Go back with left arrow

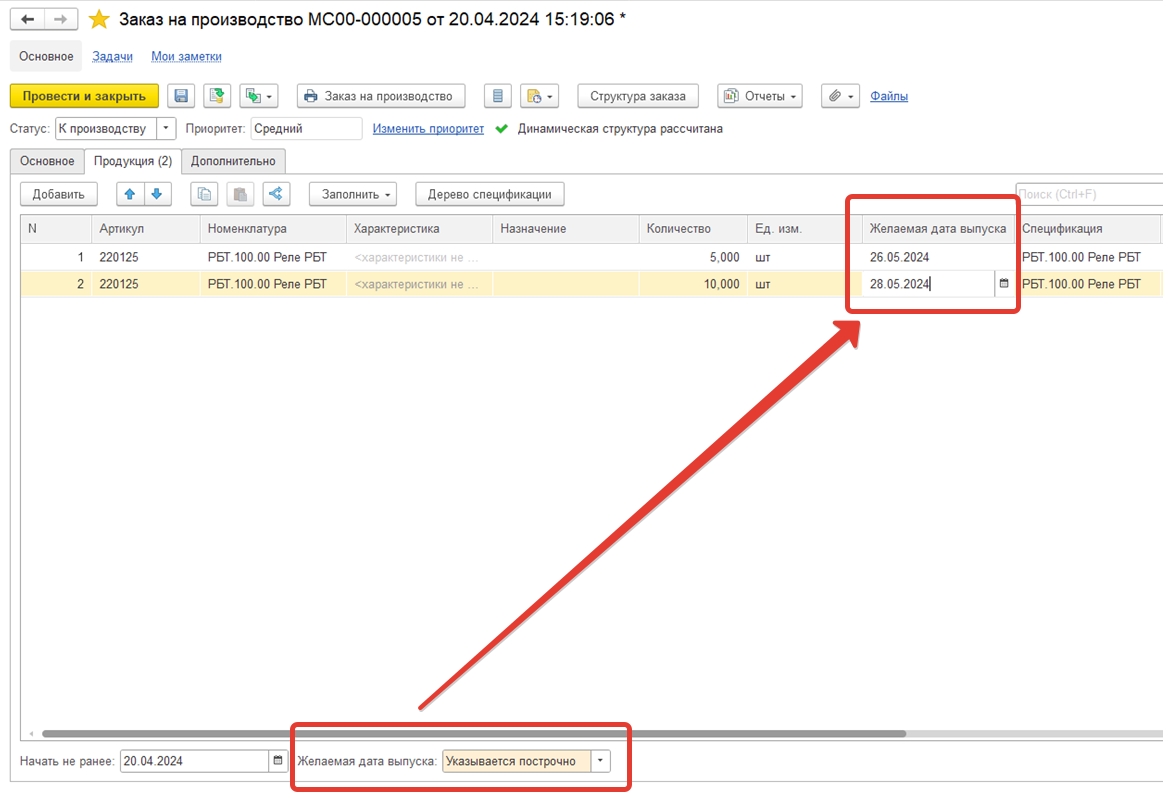pyautogui.click(x=27, y=19)
